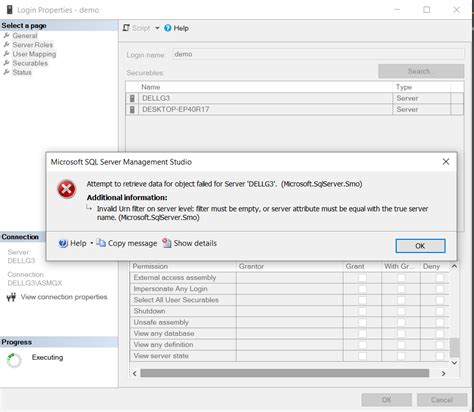Click the blue Help icon in toolbar
This screenshot has width=474, height=412.
coord(168,28)
